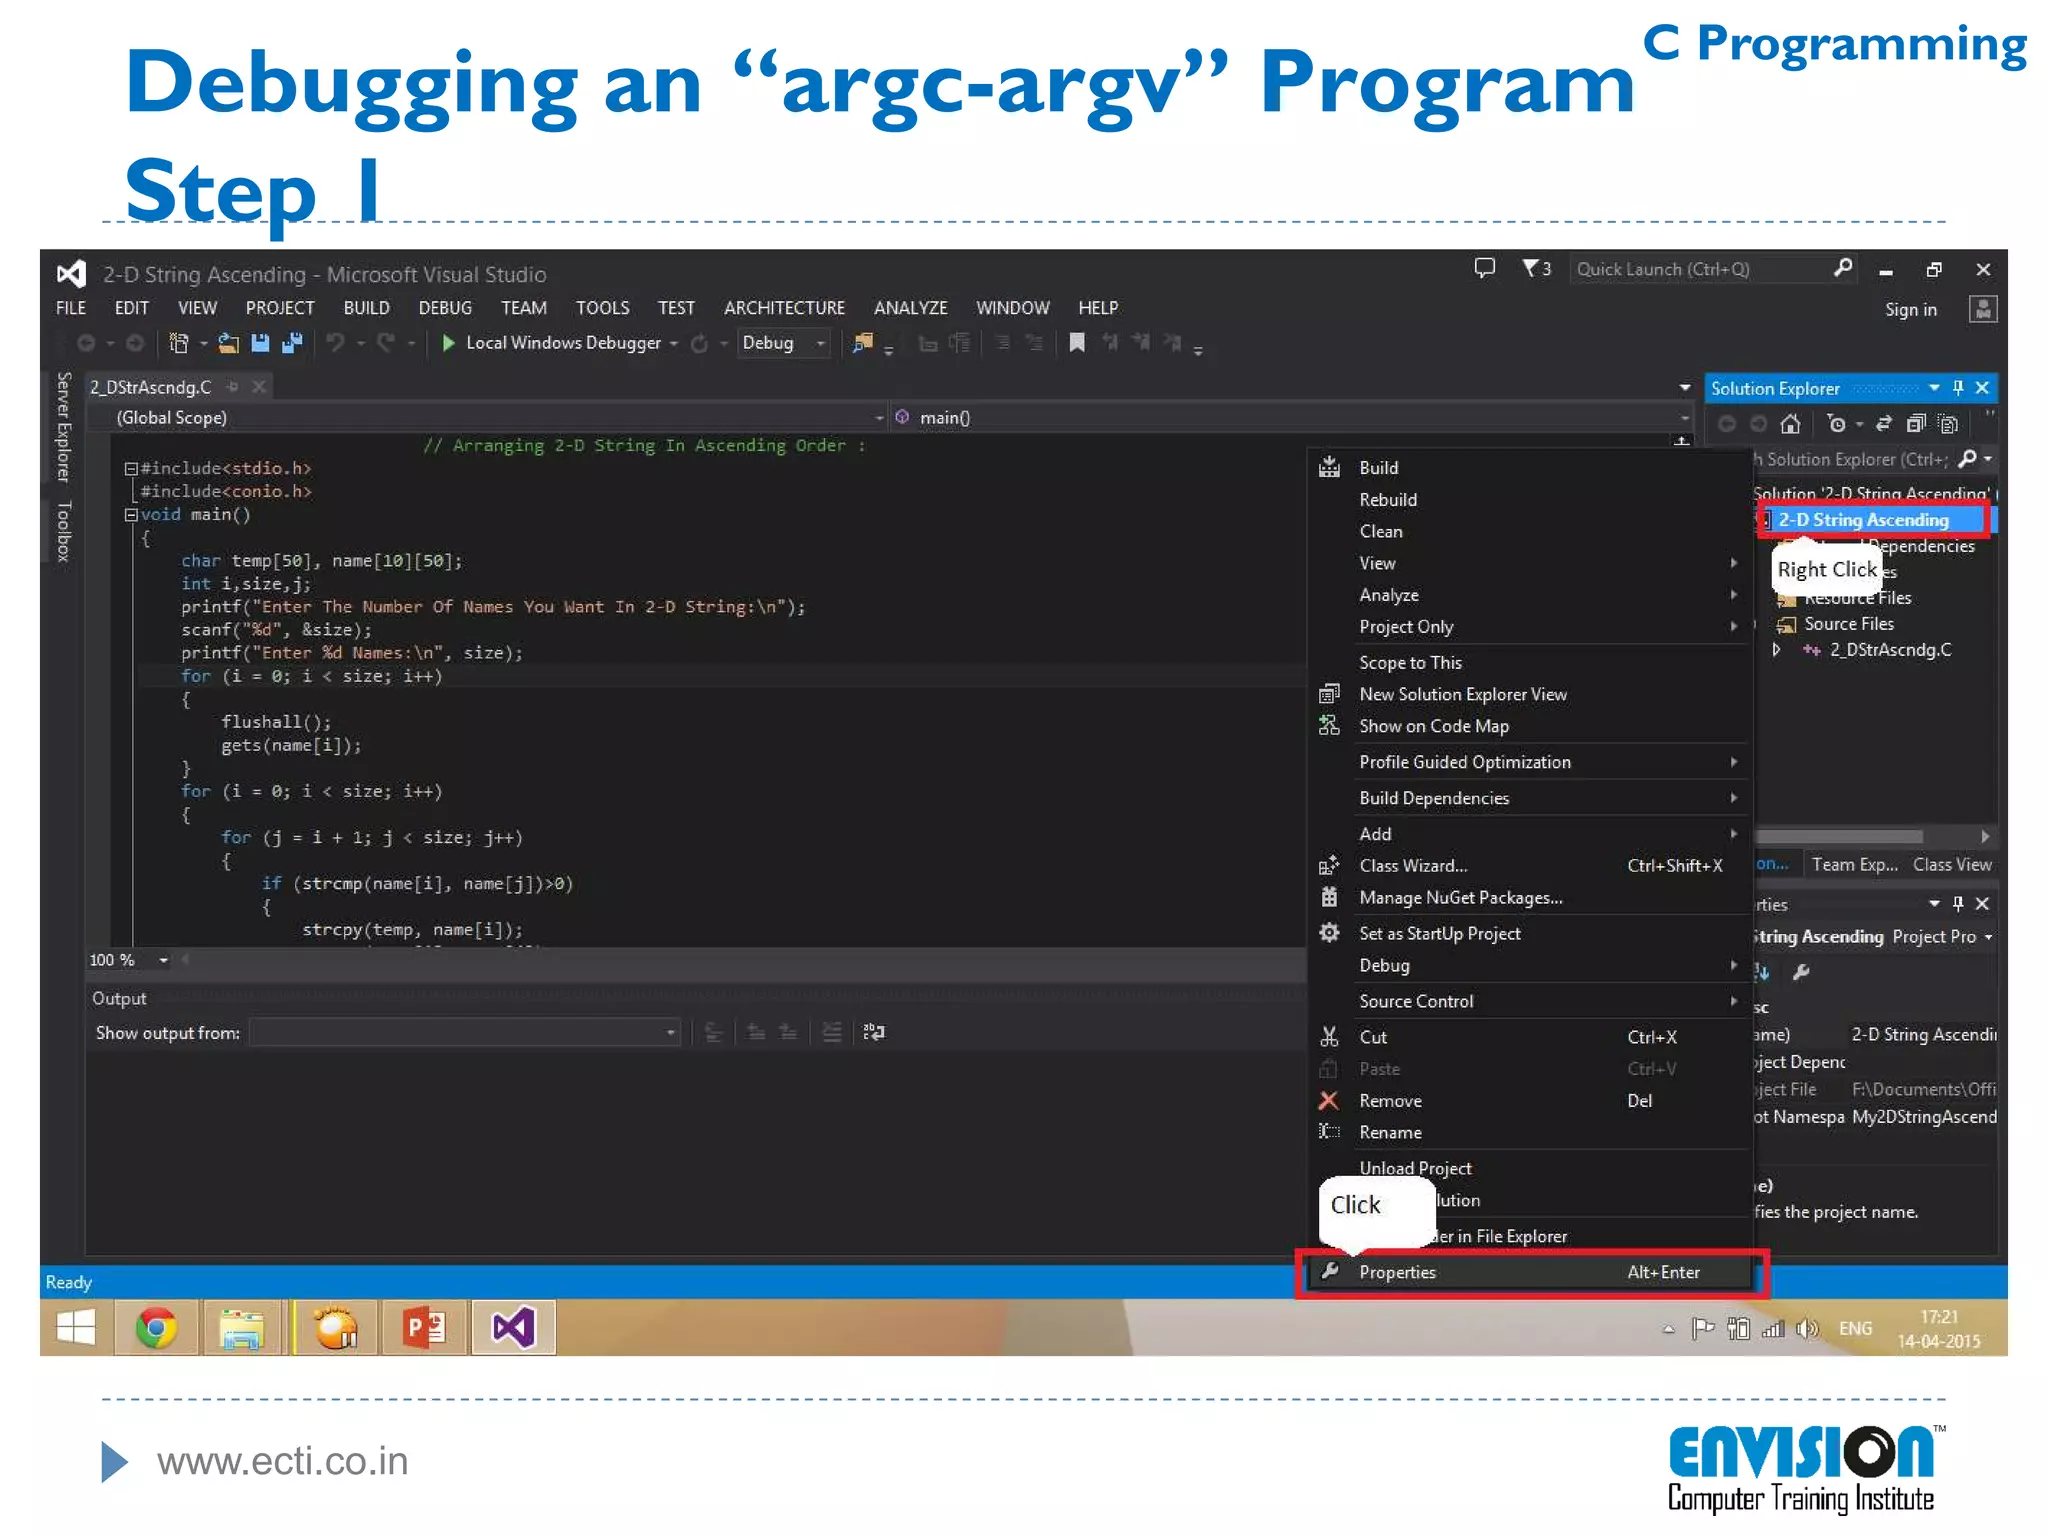This screenshot has width=2048, height=1536.
Task: Click the volume icon in system tray
Action: [x=1806, y=1329]
